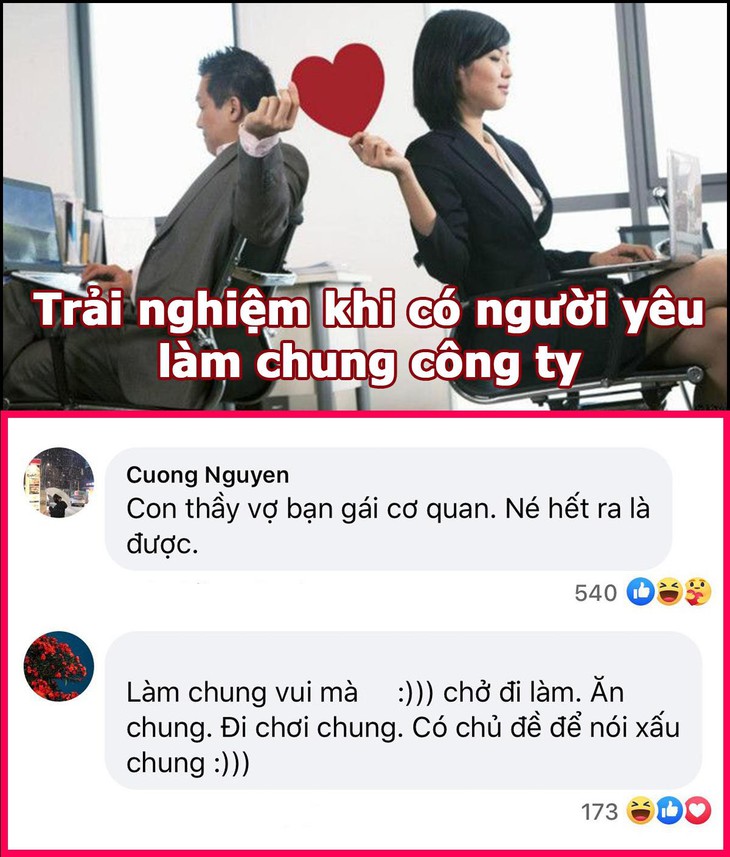This screenshot has height=857, width=730.
Task: Click the red paper heart in the photo
Action: pos(339,89)
